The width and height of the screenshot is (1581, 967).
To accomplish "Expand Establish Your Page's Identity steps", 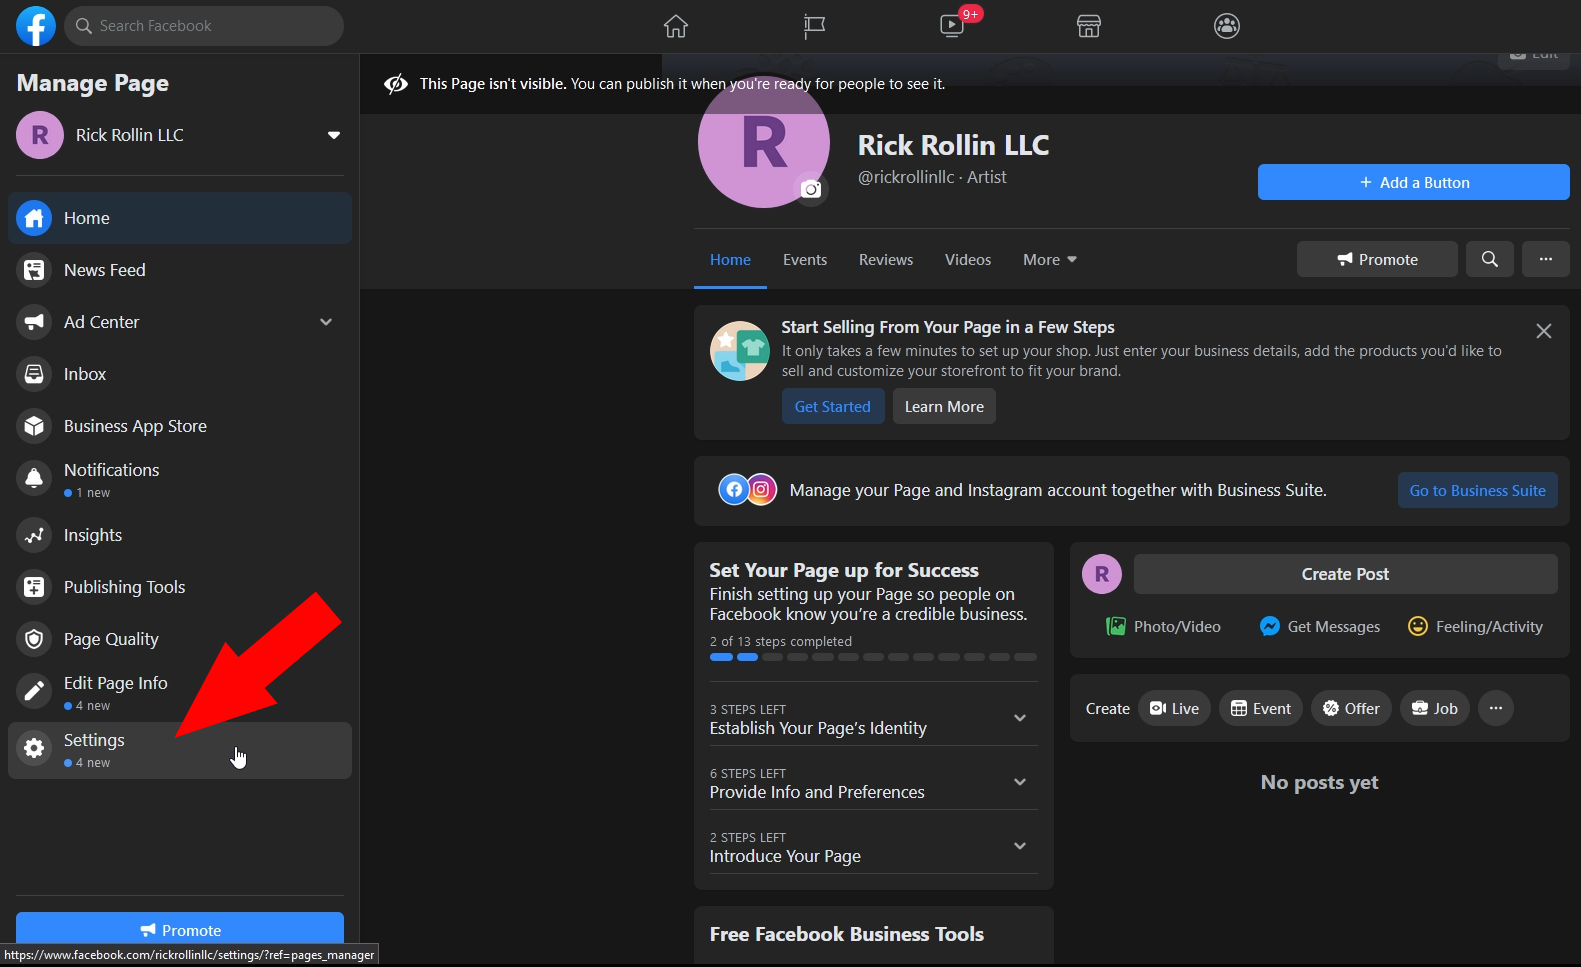I will pos(1020,718).
